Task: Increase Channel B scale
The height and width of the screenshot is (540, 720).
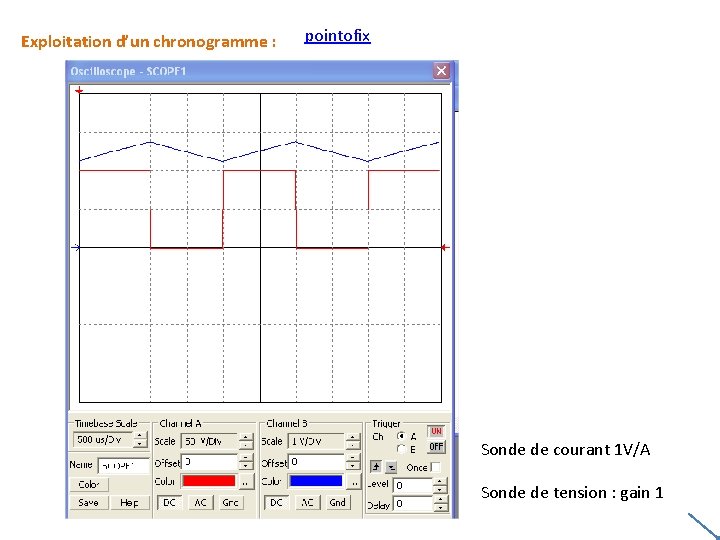Action: tap(353, 437)
